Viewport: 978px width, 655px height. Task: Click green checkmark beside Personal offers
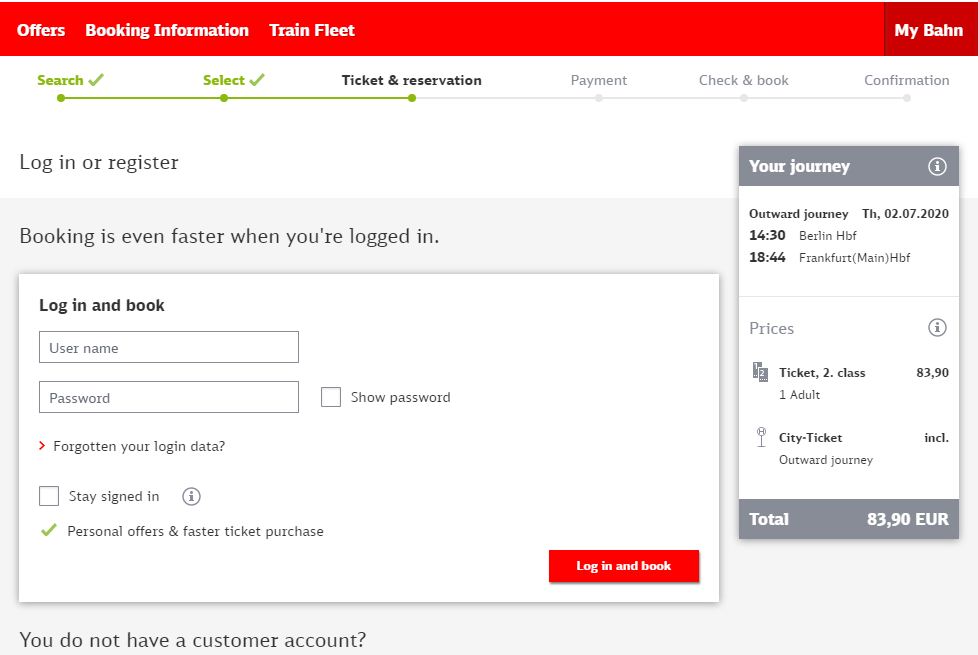[x=48, y=531]
